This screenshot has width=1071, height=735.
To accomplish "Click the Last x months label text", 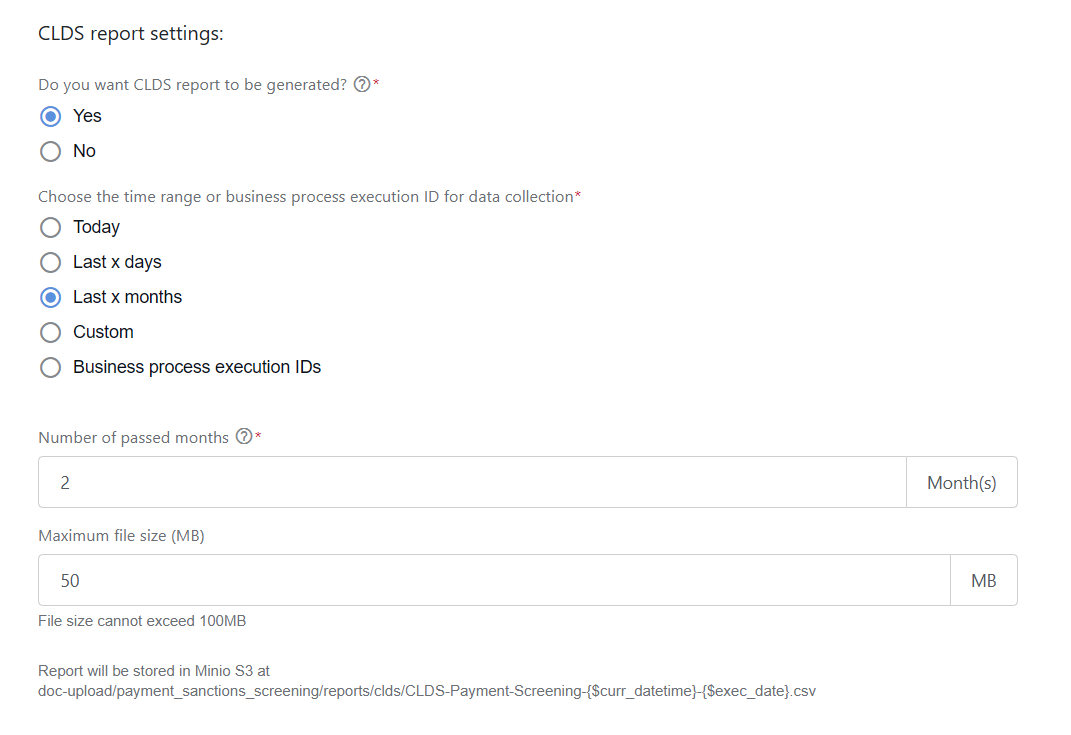I will tap(128, 297).
